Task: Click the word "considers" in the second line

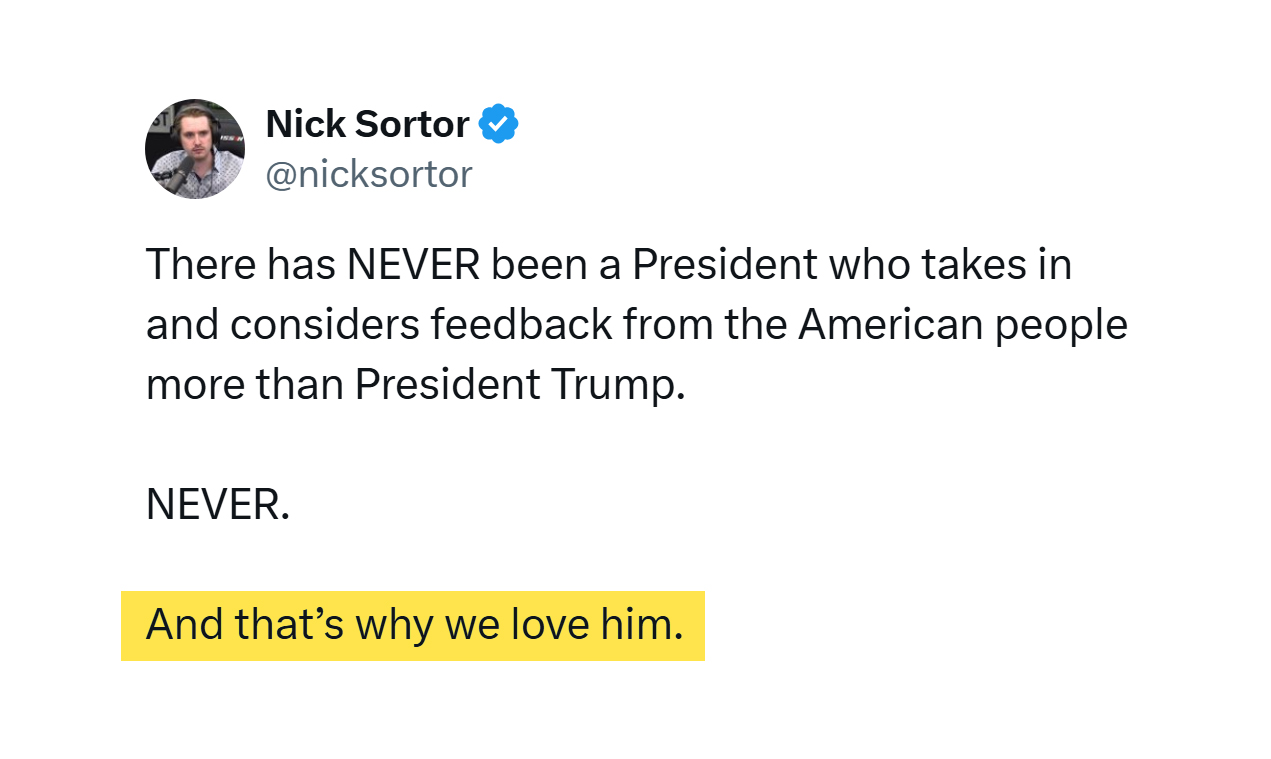Action: pos(325,325)
